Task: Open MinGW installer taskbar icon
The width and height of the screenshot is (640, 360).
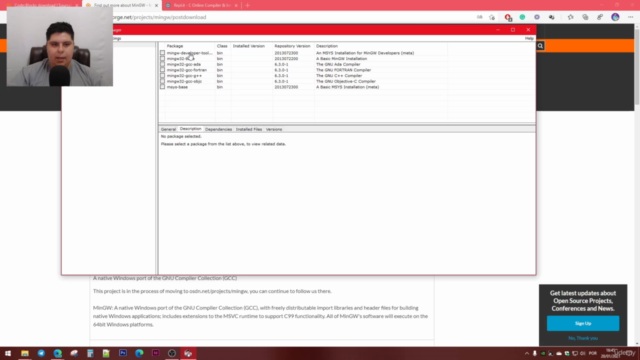Action: click(x=188, y=353)
